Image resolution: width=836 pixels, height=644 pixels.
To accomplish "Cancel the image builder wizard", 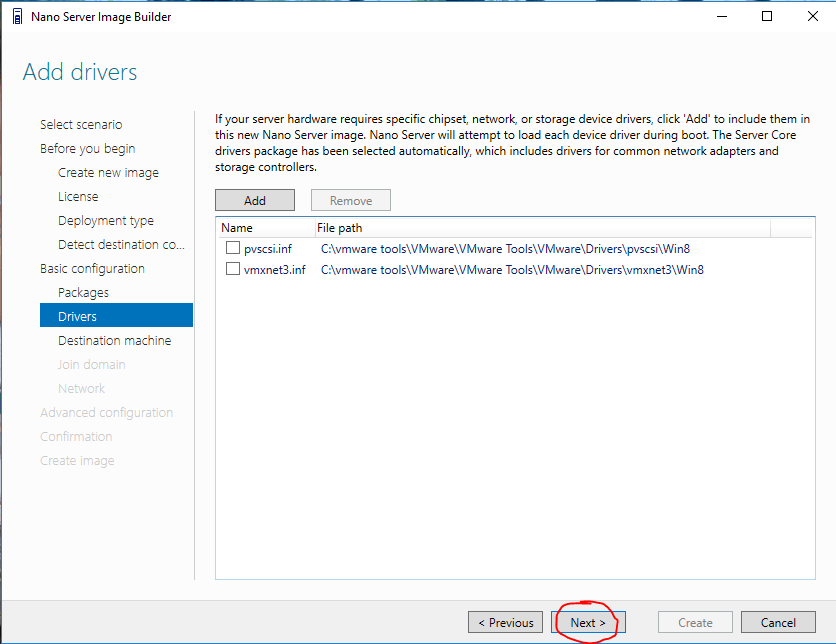I will coord(778,622).
